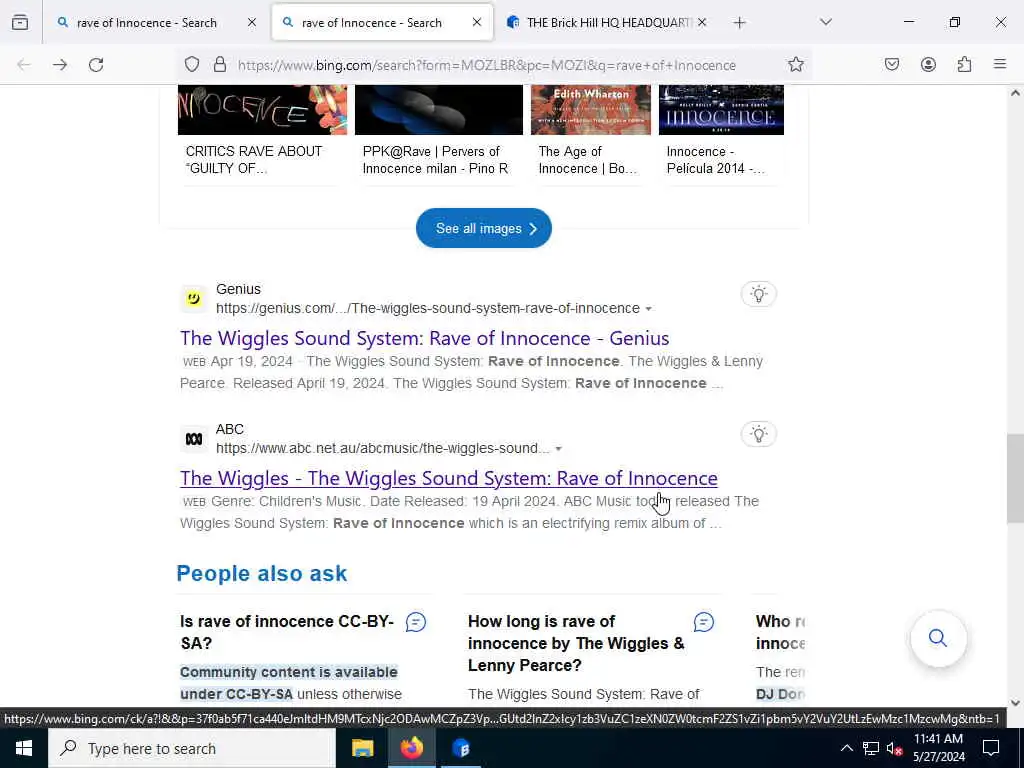The height and width of the screenshot is (768, 1024).
Task: Click ABC site favicon
Action: tap(193, 439)
